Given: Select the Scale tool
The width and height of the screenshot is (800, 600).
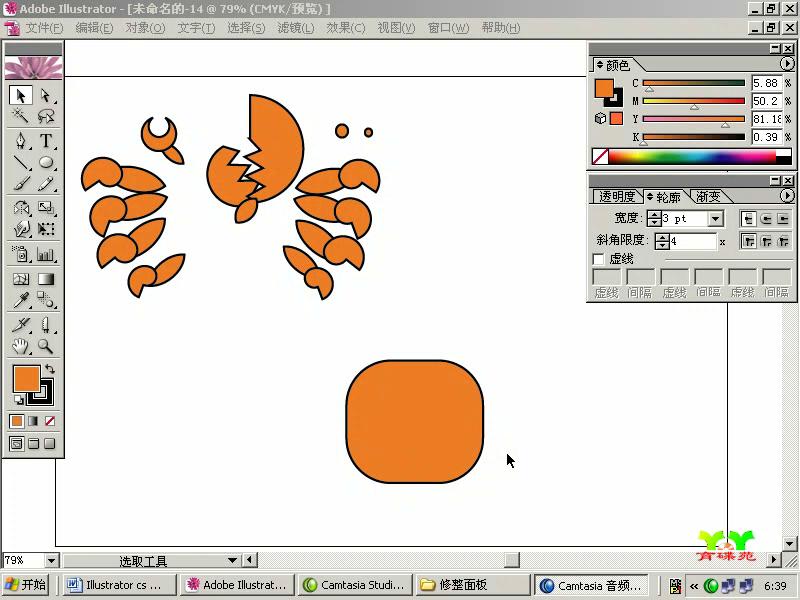Looking at the screenshot, I should 46,208.
